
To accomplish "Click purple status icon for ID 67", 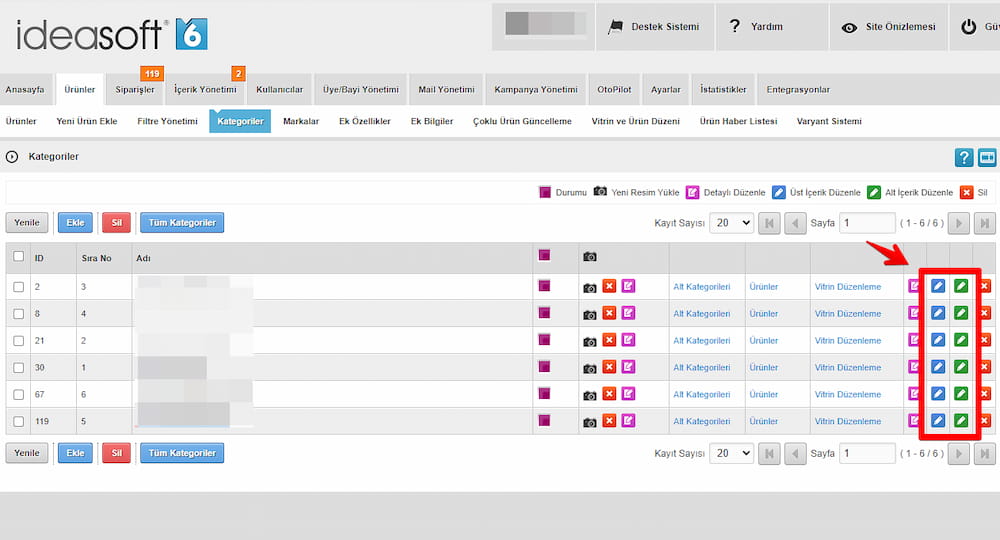I will coord(544,394).
